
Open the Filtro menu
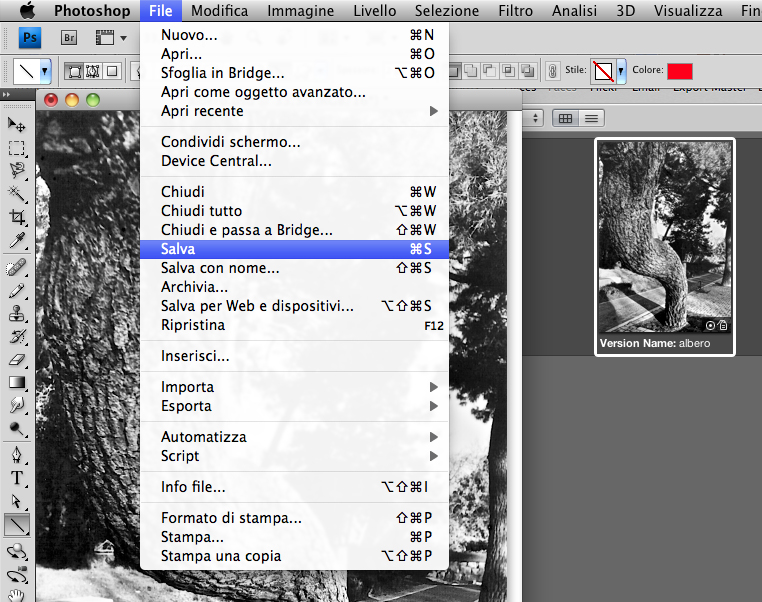515,11
